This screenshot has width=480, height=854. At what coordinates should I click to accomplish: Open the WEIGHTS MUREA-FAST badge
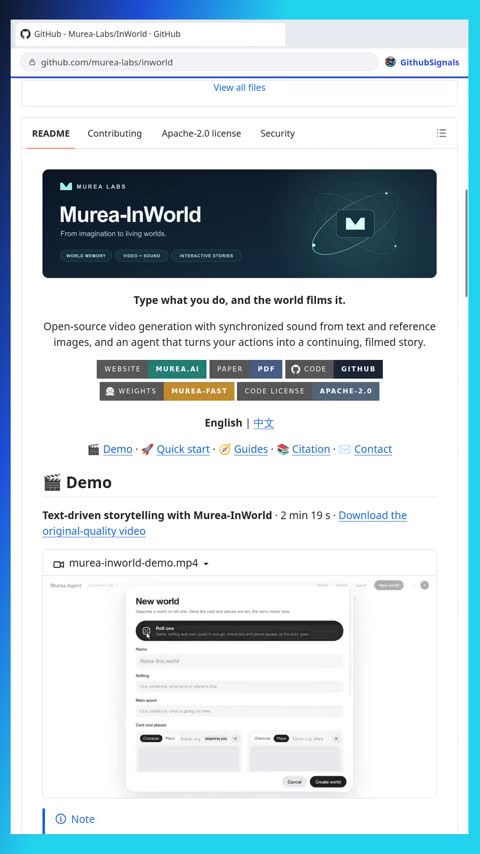click(x=167, y=391)
